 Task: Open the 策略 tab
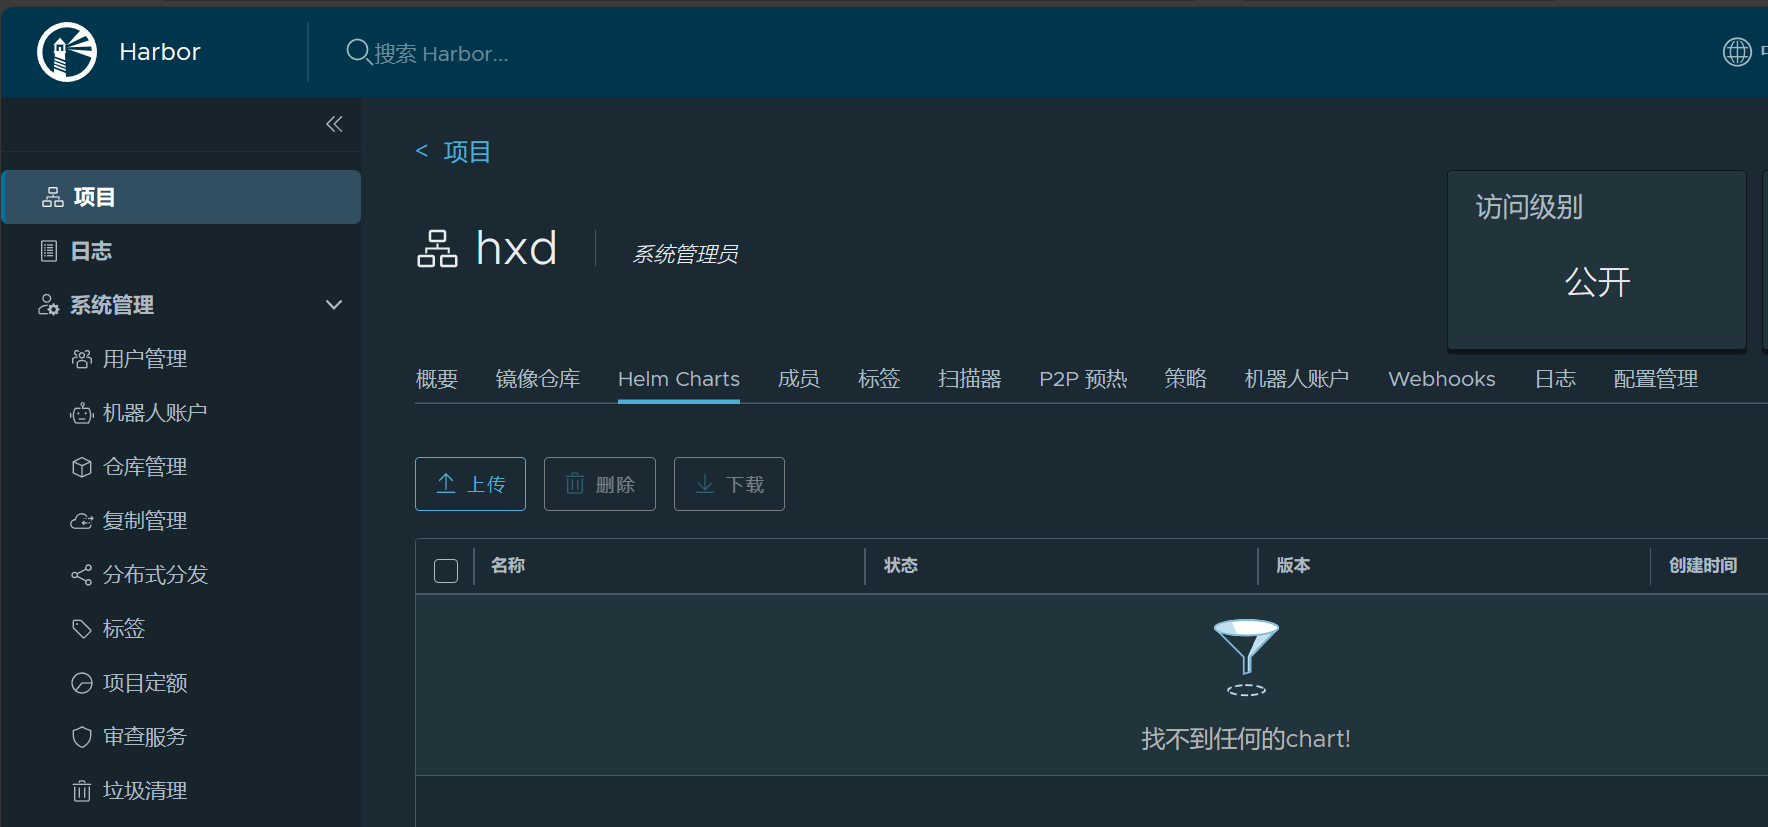pyautogui.click(x=1186, y=379)
